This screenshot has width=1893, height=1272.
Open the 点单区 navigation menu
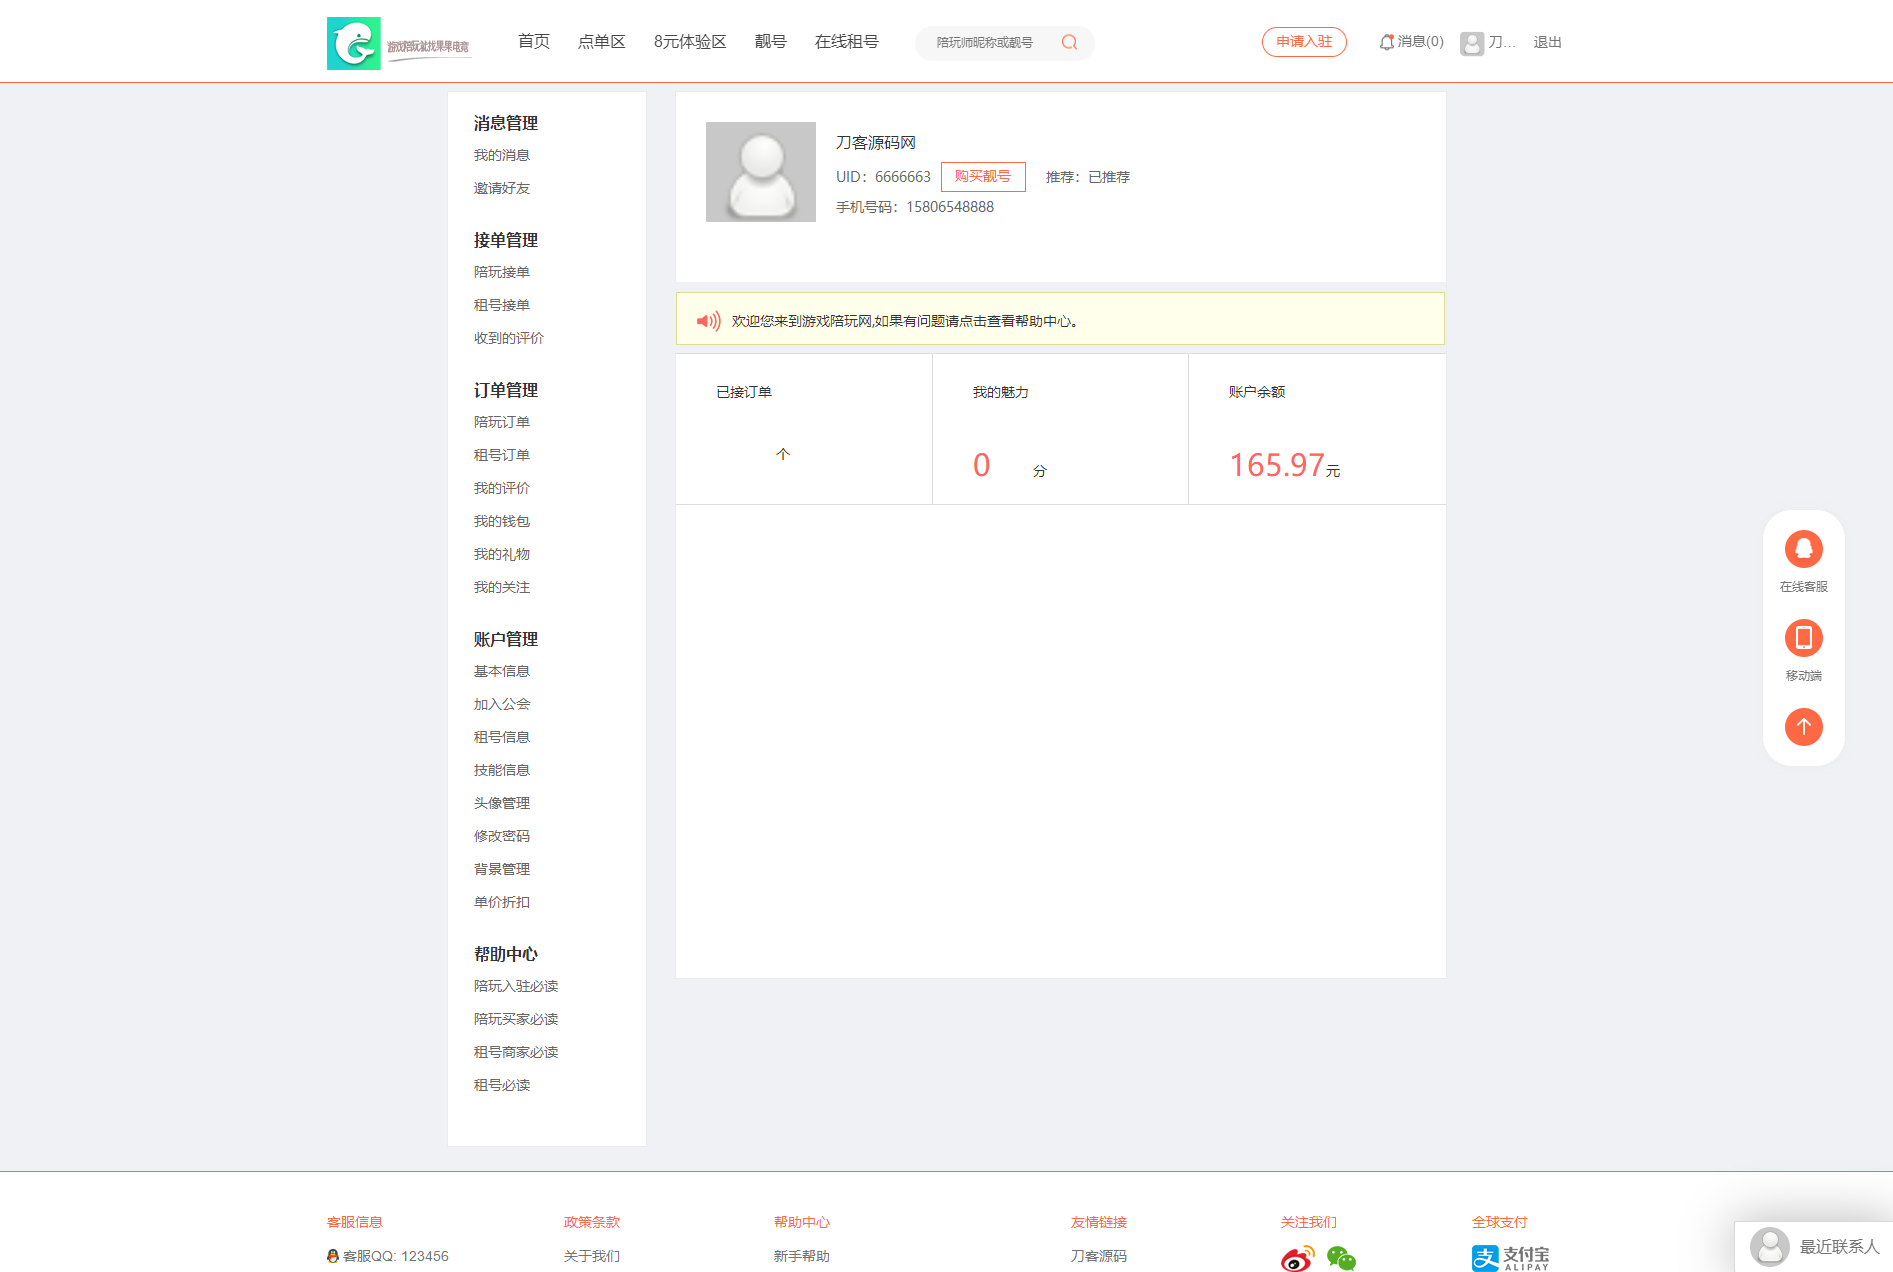[601, 41]
